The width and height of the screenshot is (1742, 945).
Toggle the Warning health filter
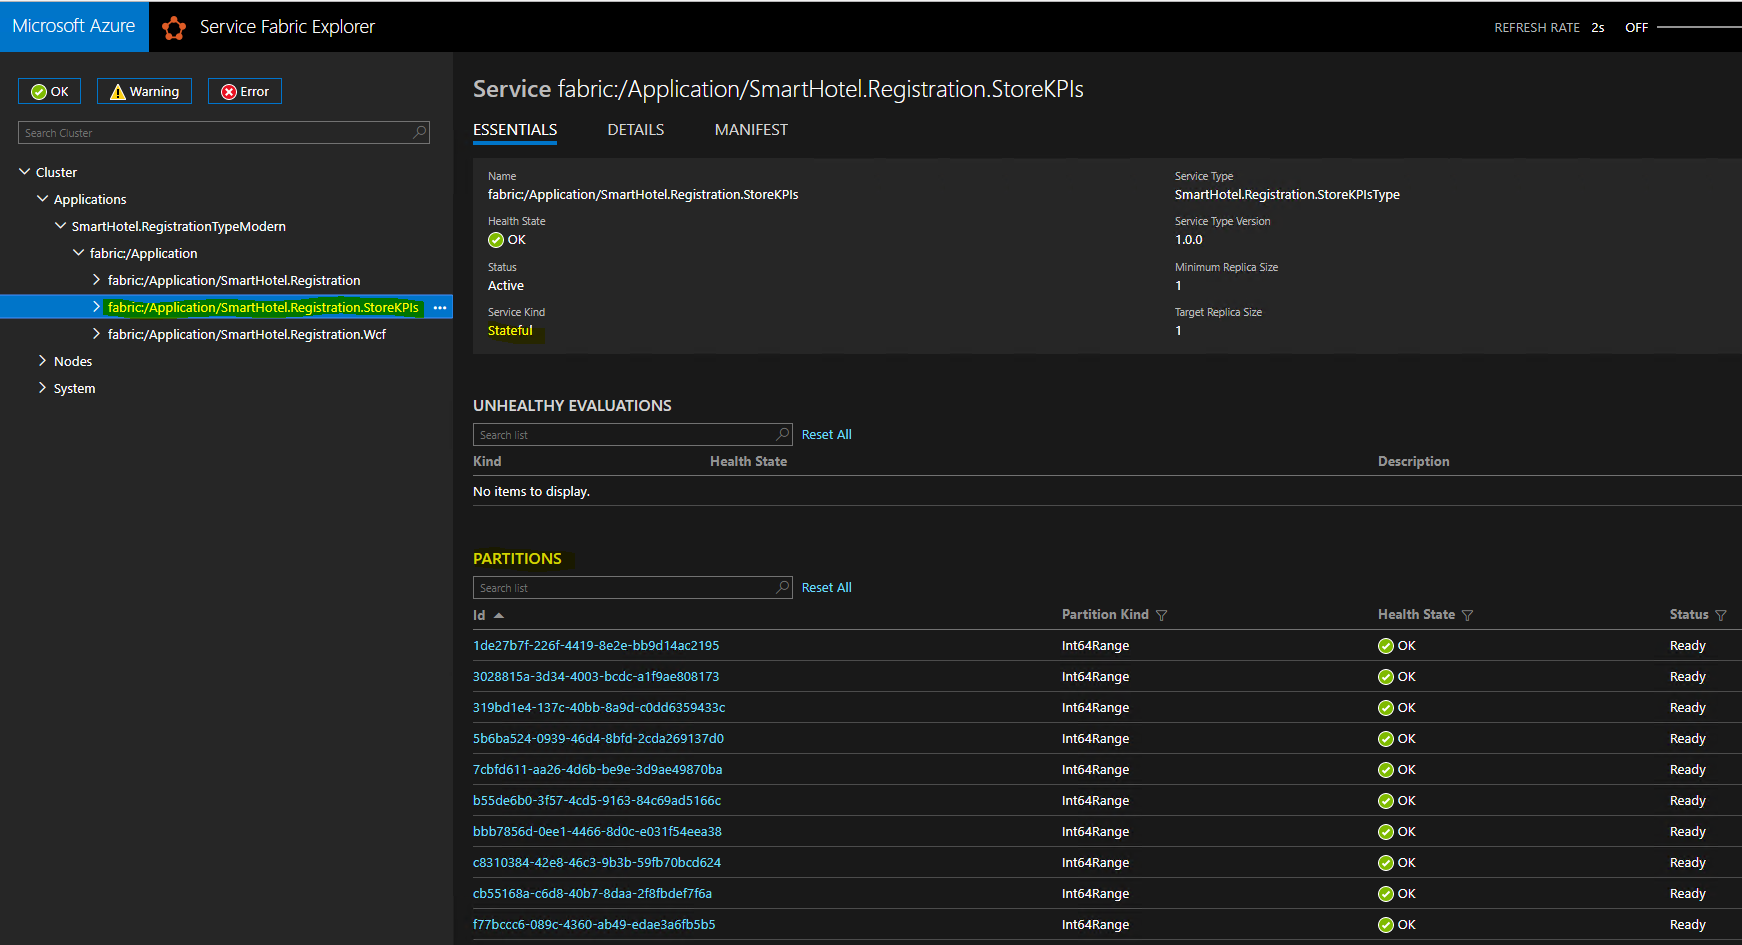pyautogui.click(x=144, y=91)
